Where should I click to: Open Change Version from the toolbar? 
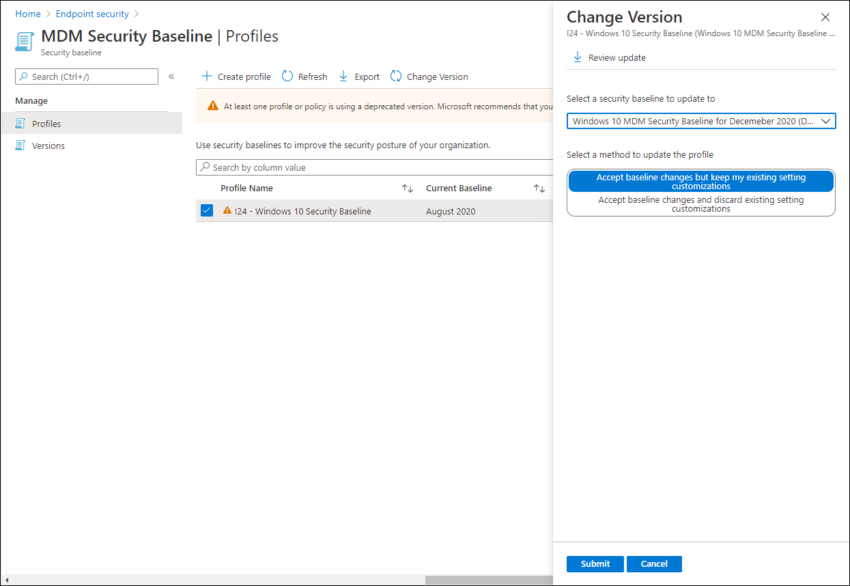(x=430, y=76)
